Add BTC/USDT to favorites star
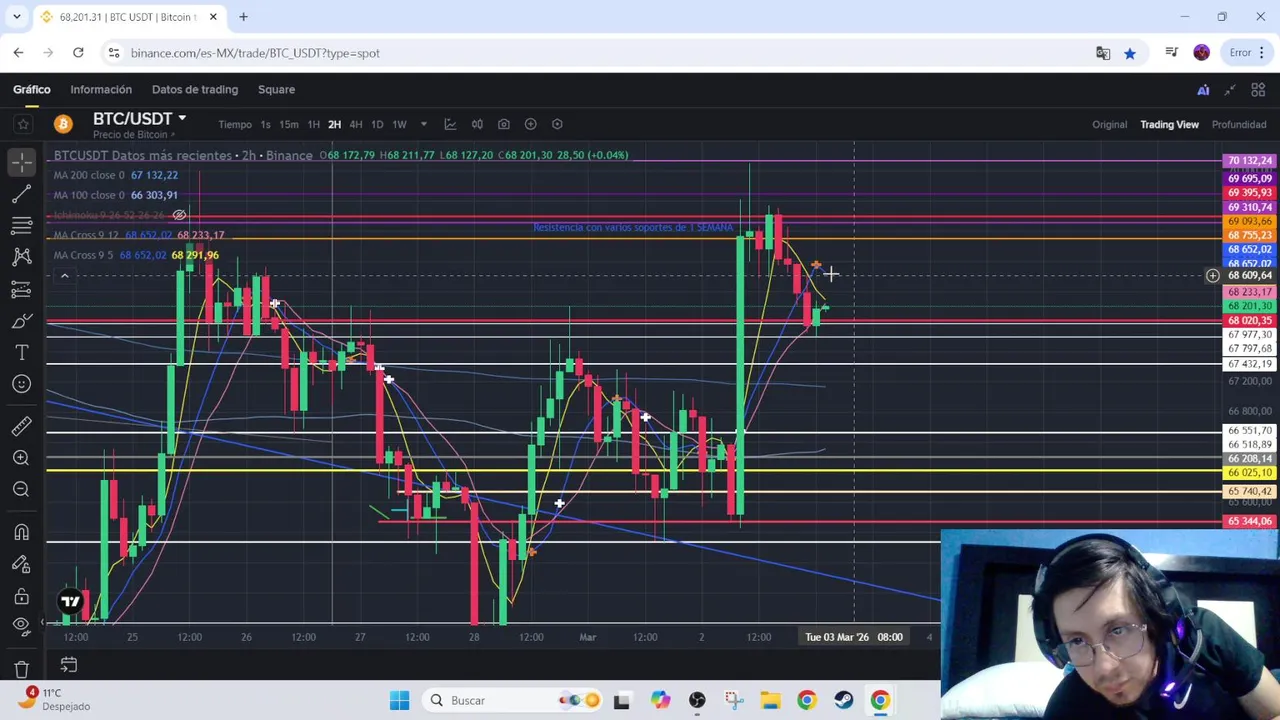Image resolution: width=1280 pixels, height=720 pixels. 22,124
